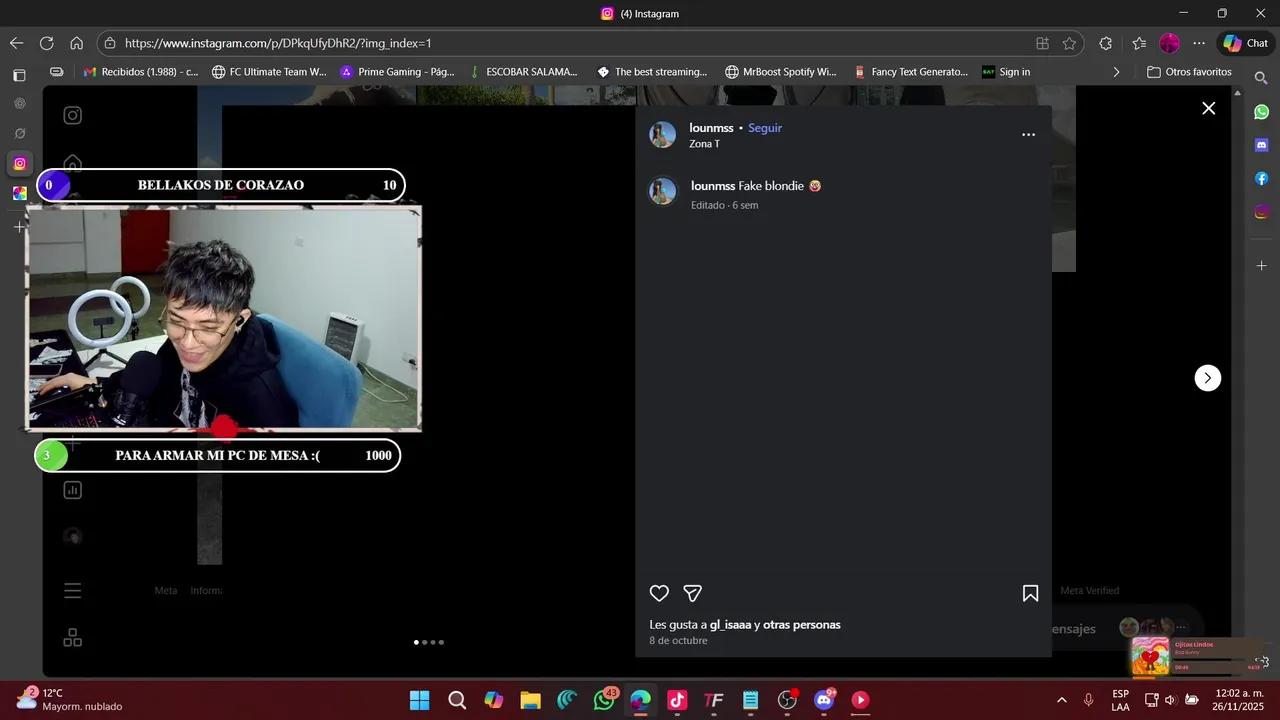Open Discord from the taskbar
This screenshot has height=720, width=1280.
[824, 700]
